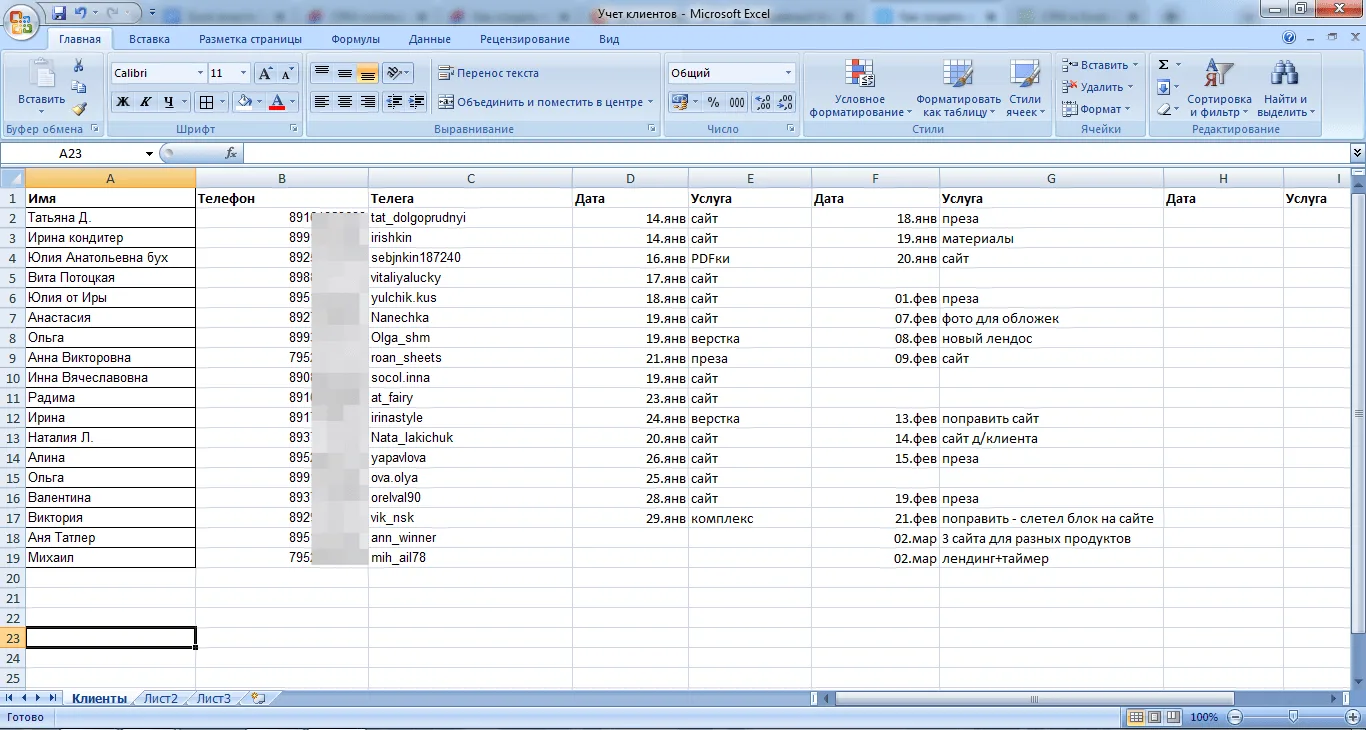Click the zoom slider handle
The image size is (1366, 730).
click(1293, 717)
